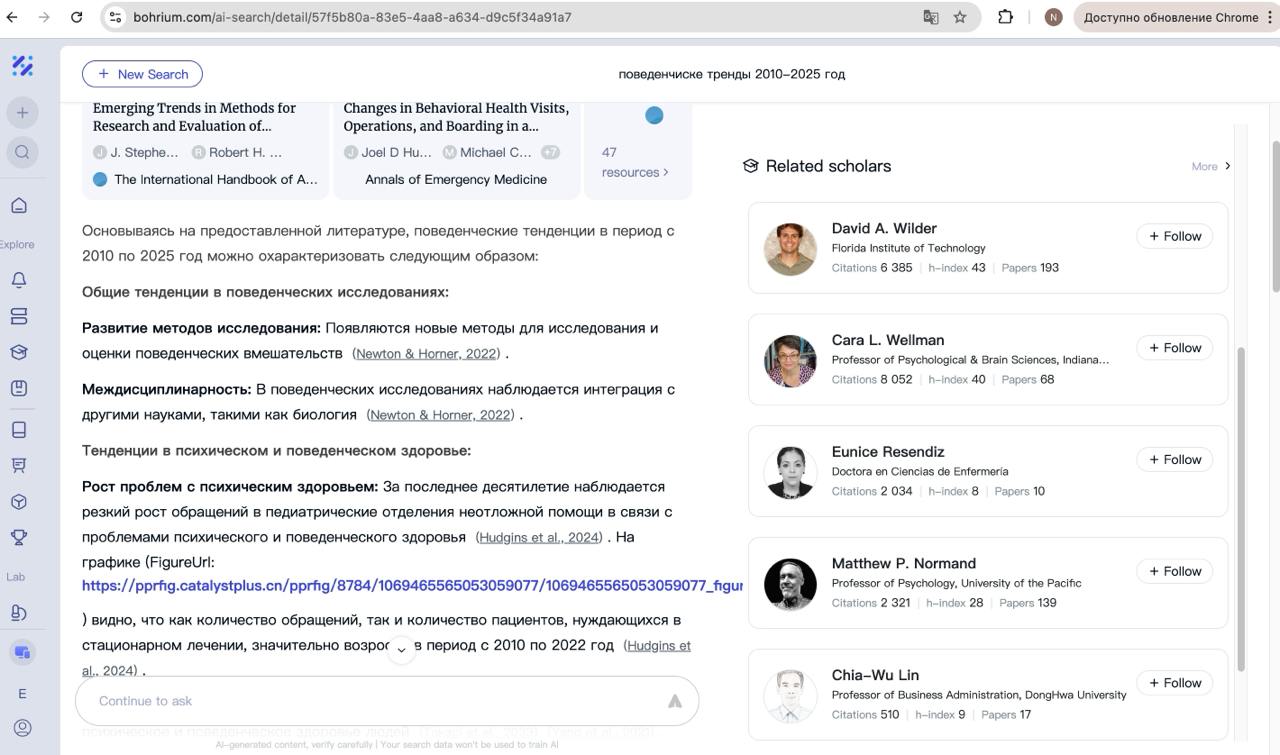Follow Cara L. Wellman

point(1174,348)
